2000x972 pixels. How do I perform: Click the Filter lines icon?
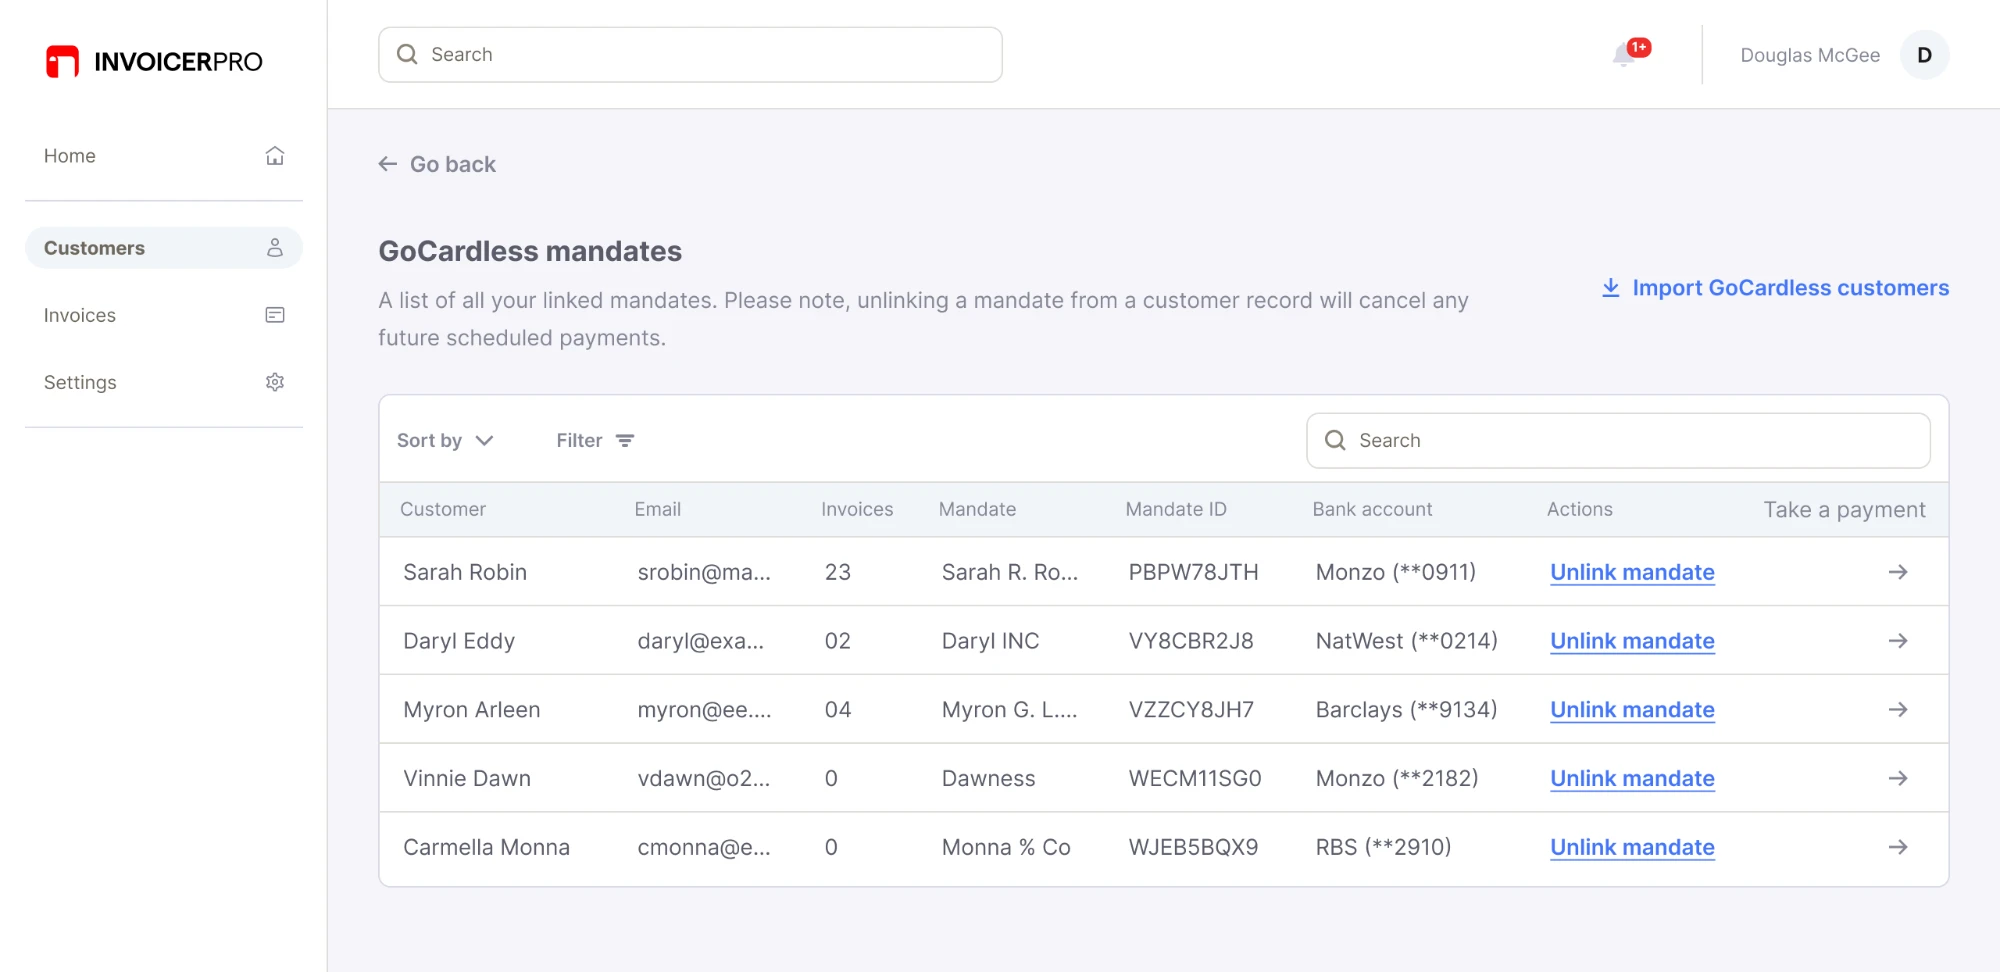(625, 441)
